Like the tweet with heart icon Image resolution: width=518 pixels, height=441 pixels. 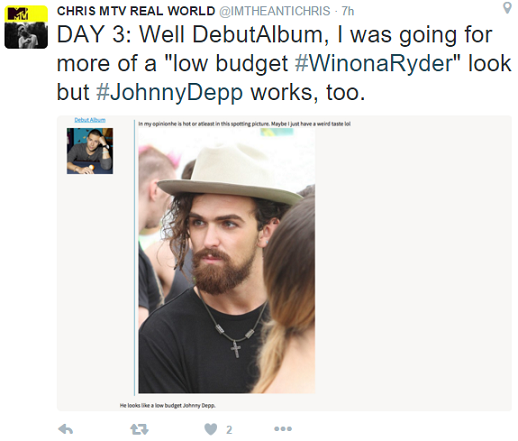pyautogui.click(x=211, y=429)
